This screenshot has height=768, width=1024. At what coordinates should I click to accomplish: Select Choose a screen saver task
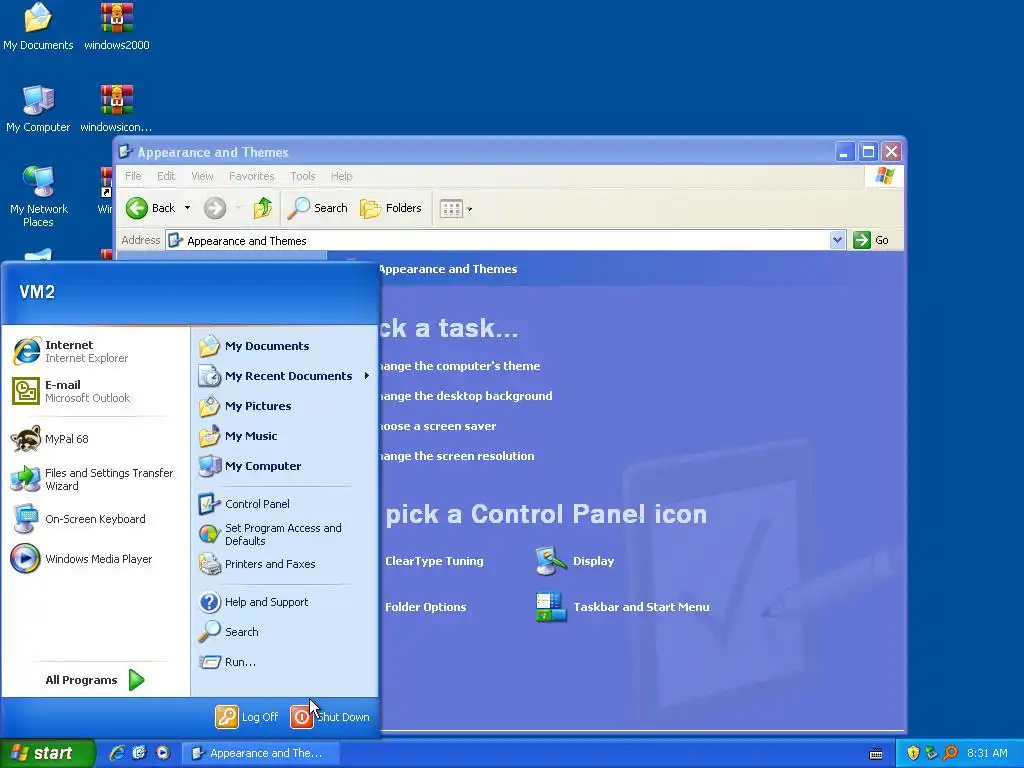[438, 426]
